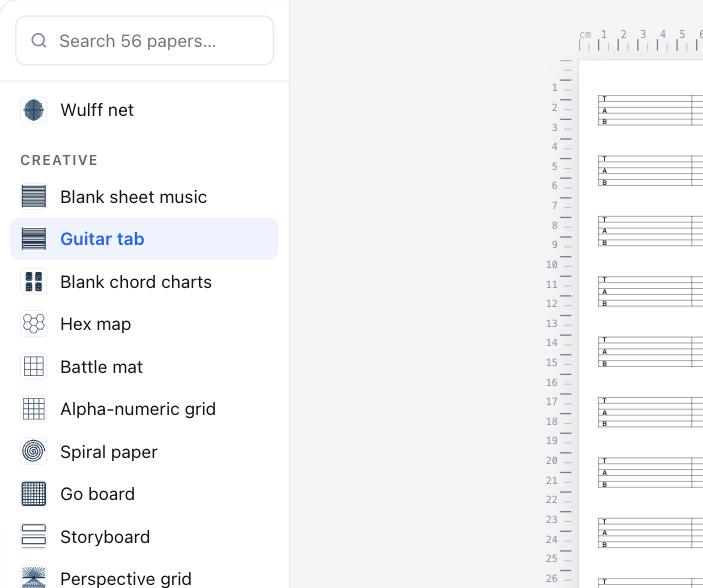Click the Perspective grid icon
Image resolution: width=703 pixels, height=588 pixels.
(34, 578)
